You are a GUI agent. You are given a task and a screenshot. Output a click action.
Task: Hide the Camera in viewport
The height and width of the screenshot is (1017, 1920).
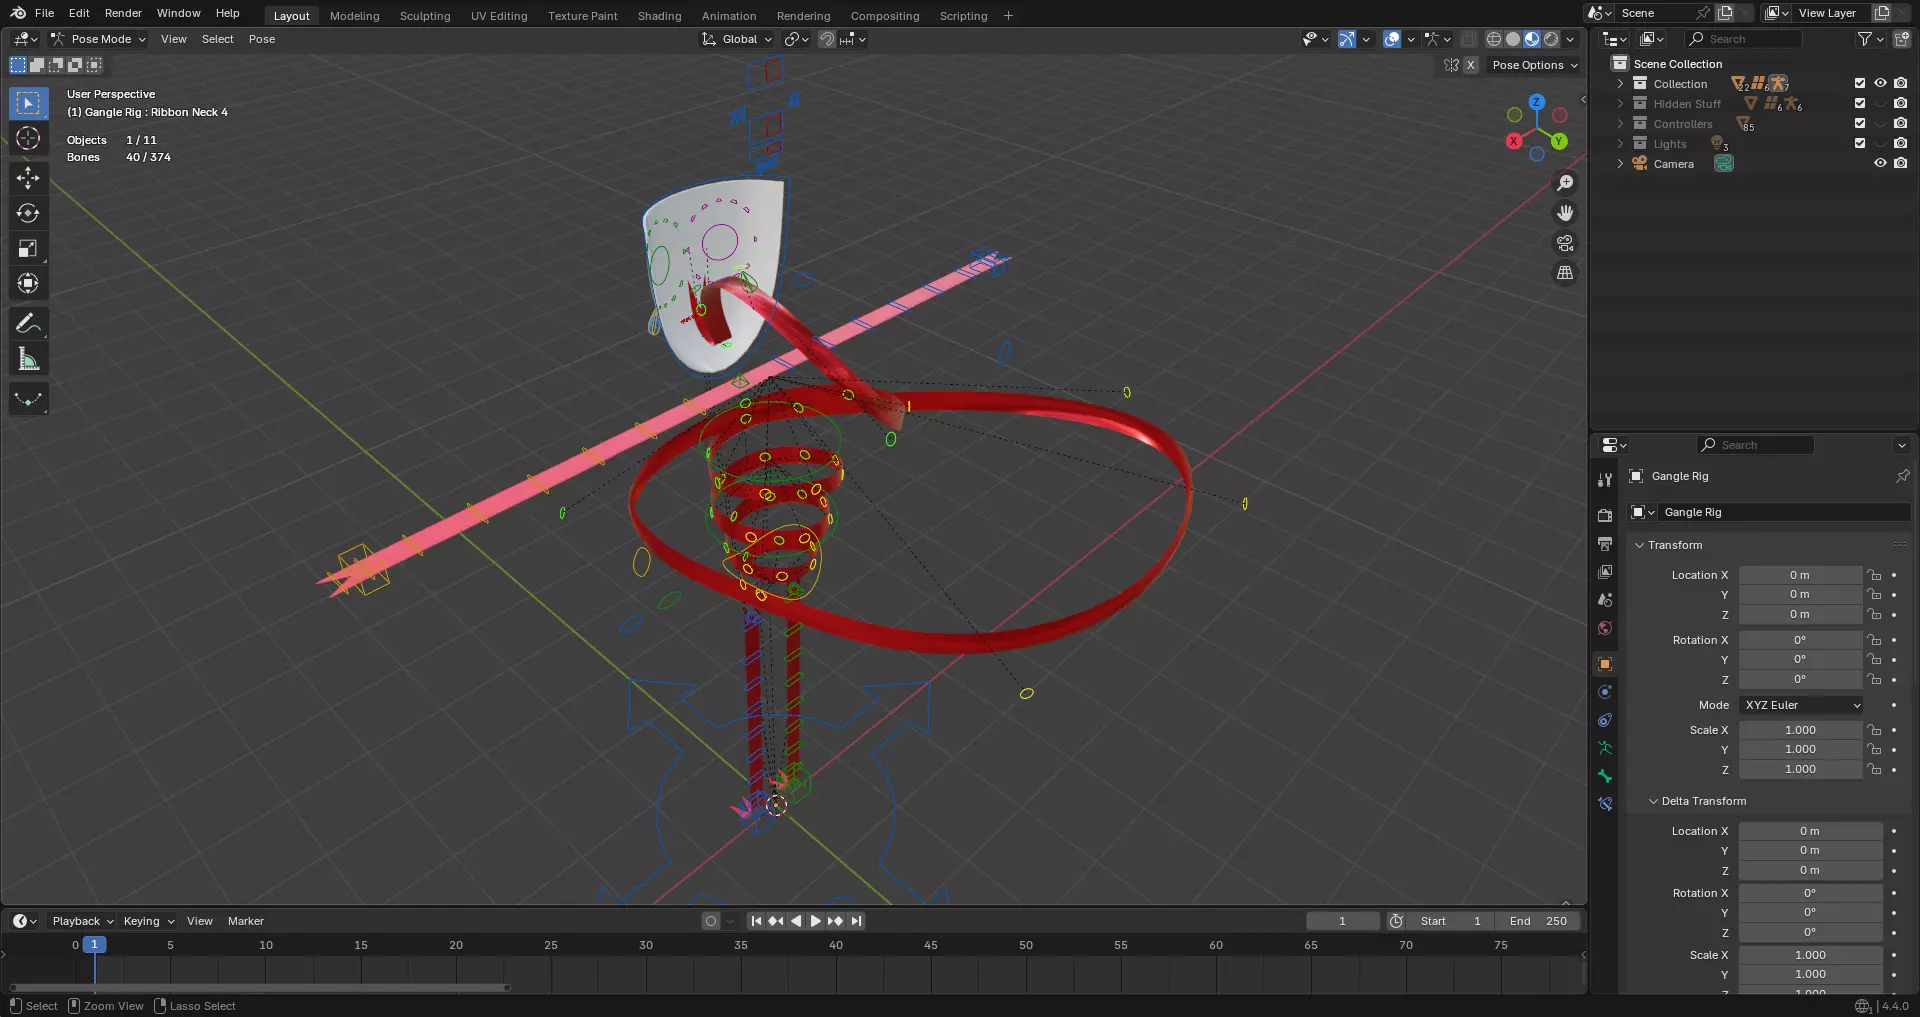click(x=1880, y=164)
